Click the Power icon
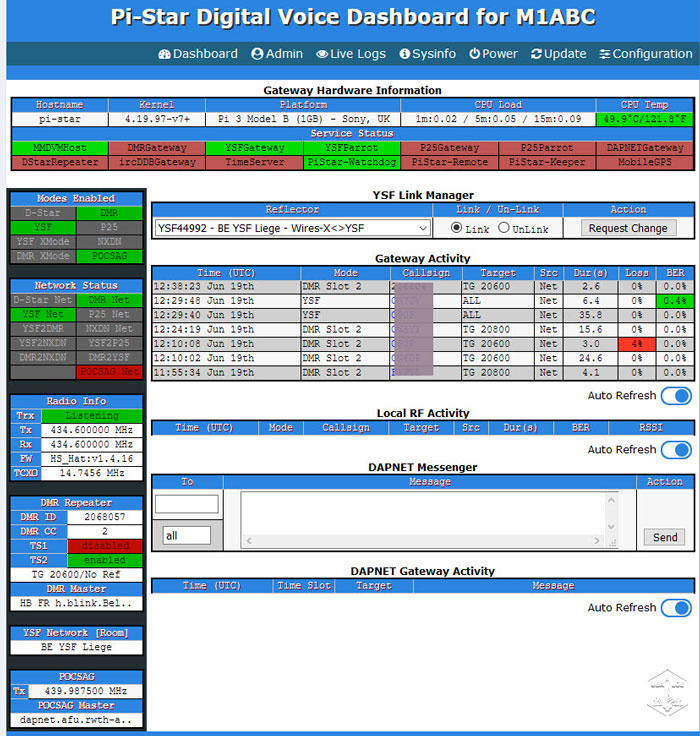 click(x=475, y=54)
